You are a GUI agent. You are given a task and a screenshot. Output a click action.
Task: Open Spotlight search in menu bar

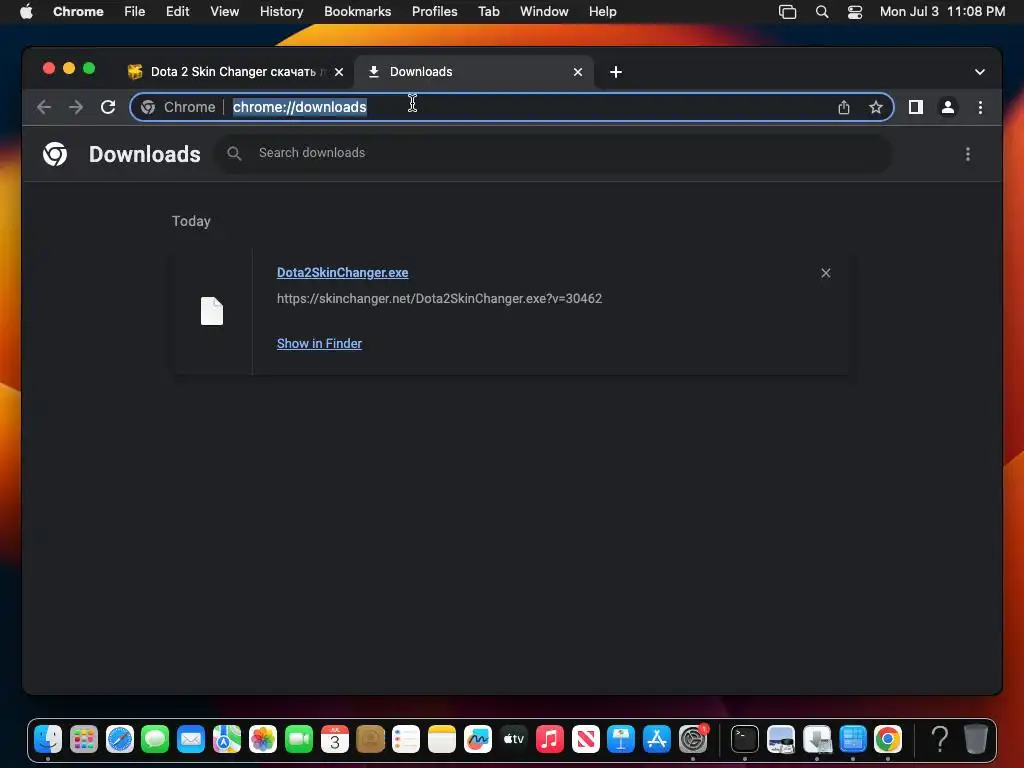[822, 12]
